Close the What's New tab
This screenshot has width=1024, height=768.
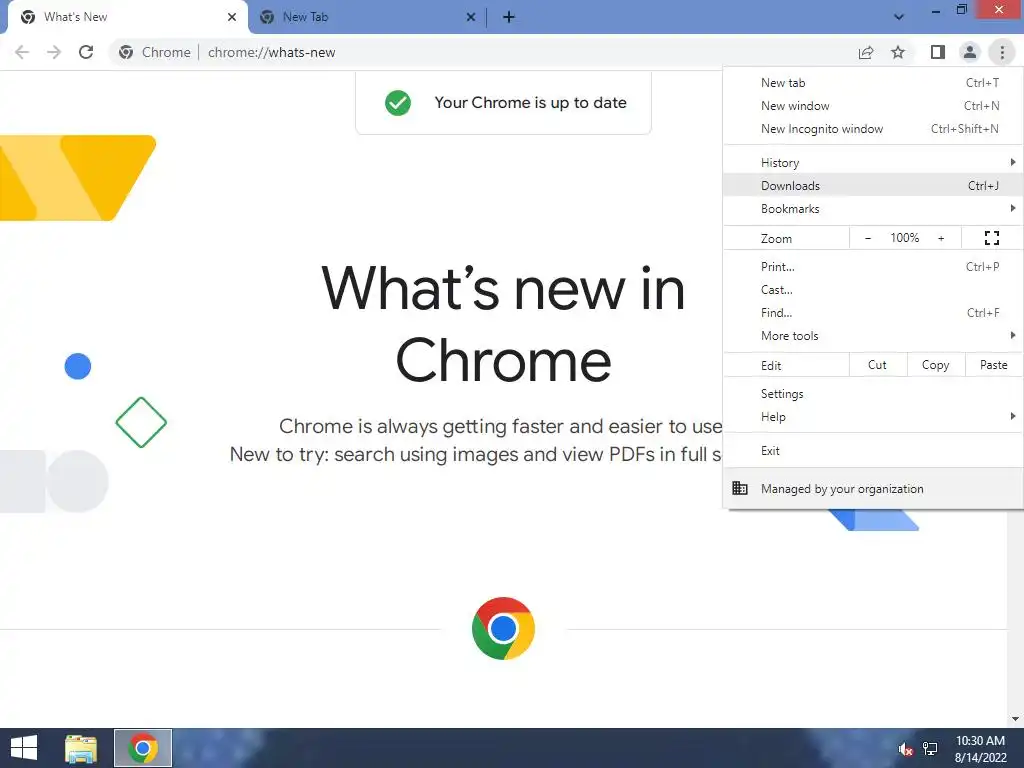[232, 18]
